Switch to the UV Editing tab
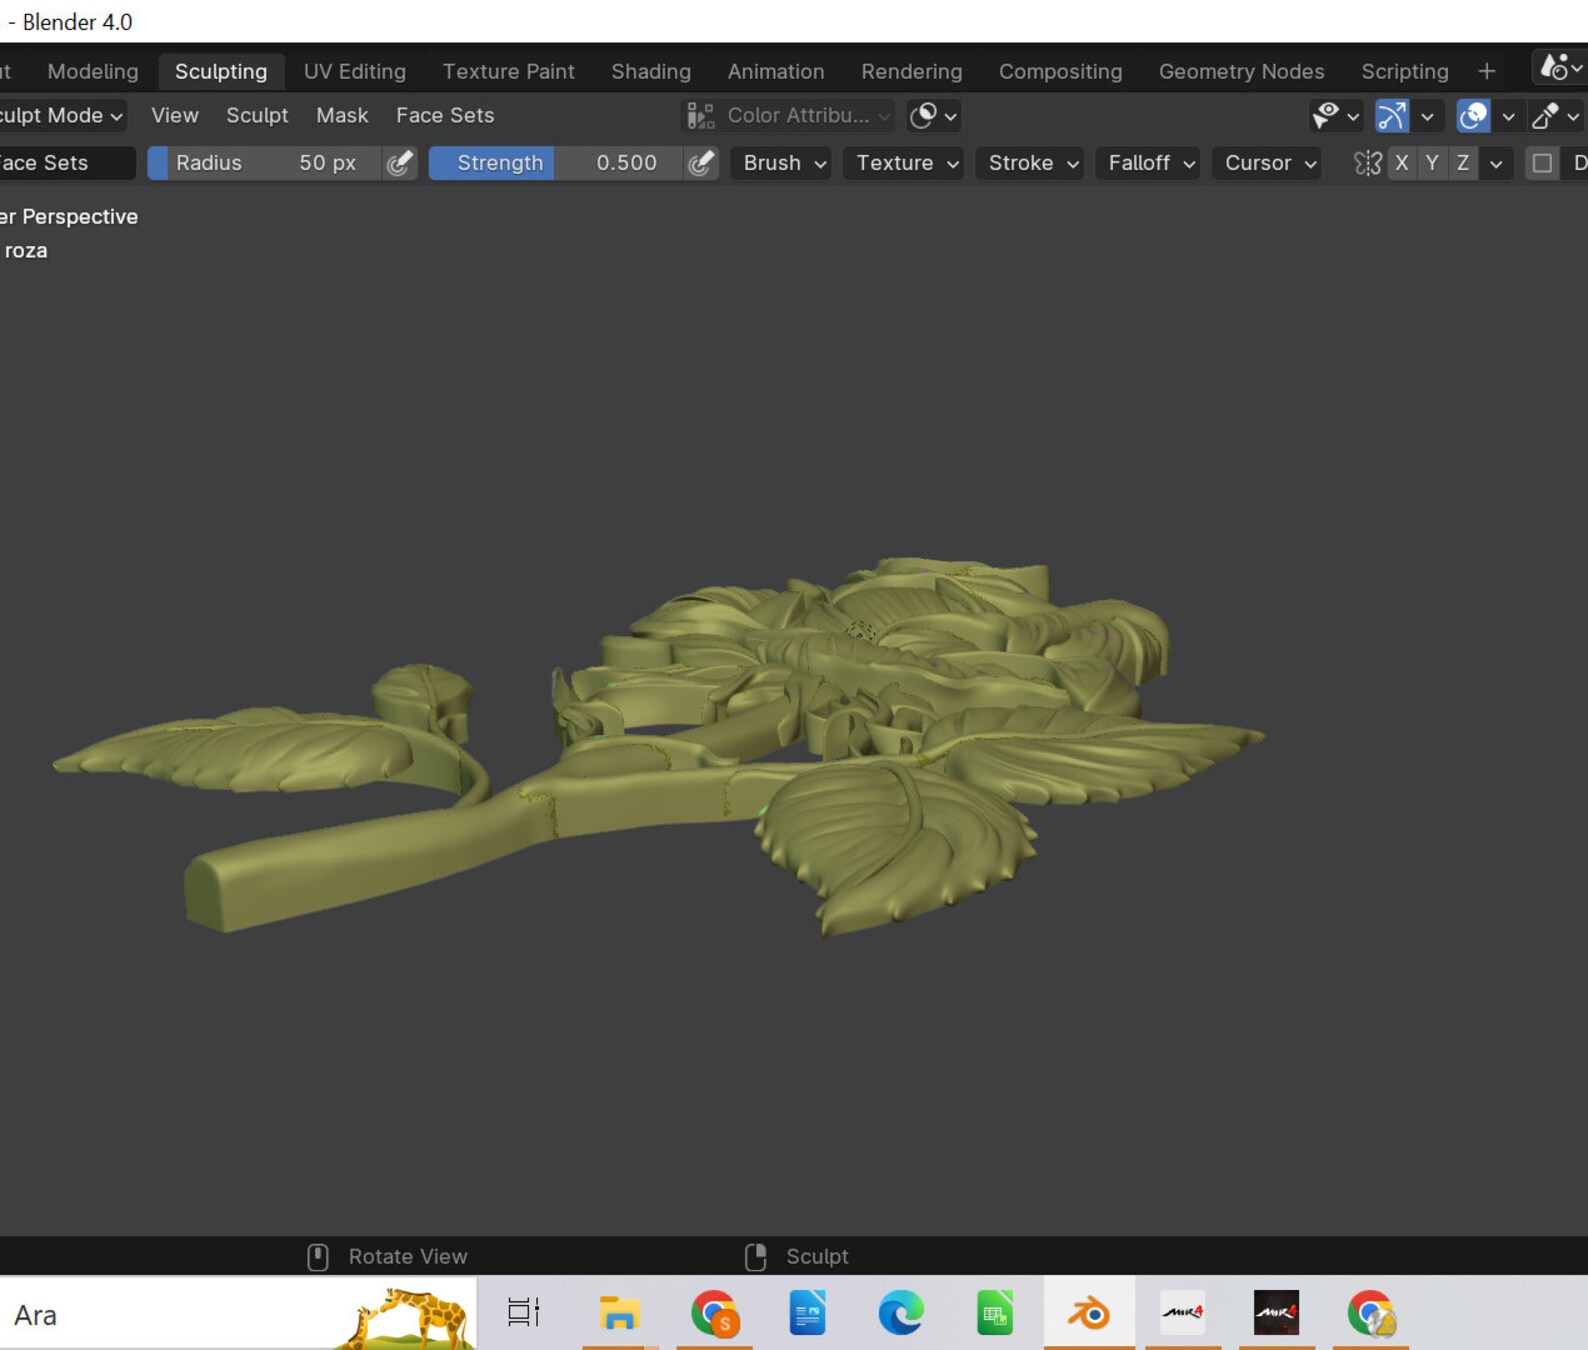1588x1350 pixels. [355, 72]
